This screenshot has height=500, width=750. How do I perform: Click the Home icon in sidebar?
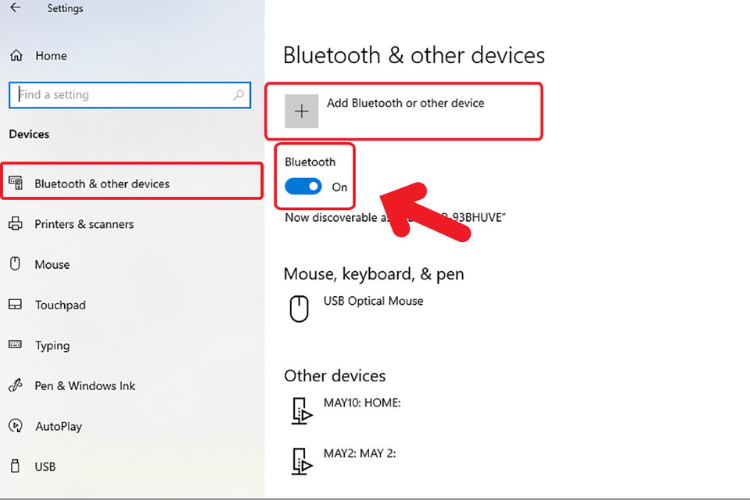point(16,56)
